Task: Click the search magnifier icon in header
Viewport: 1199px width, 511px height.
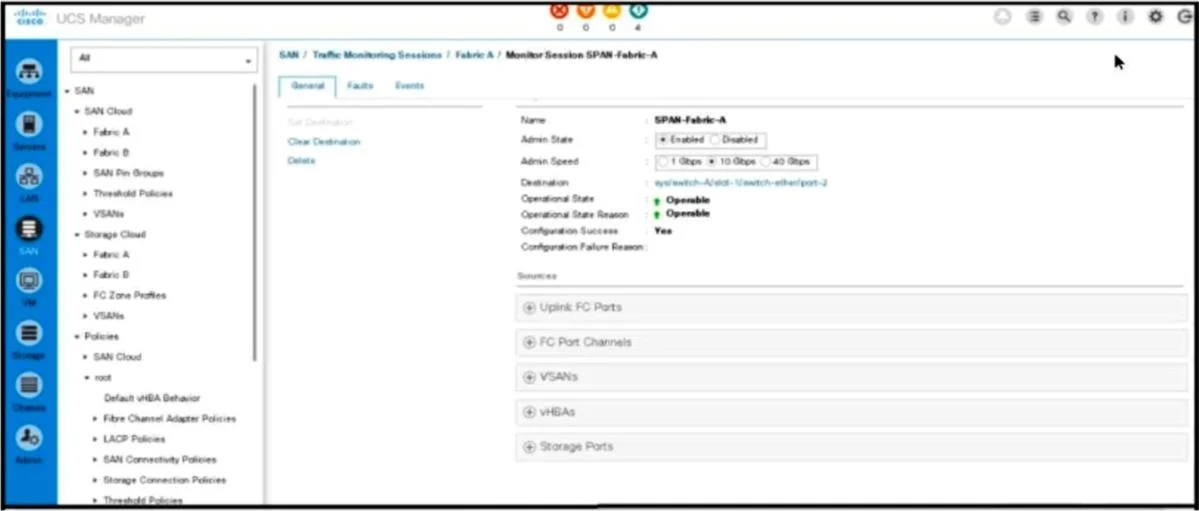Action: pyautogui.click(x=1064, y=18)
